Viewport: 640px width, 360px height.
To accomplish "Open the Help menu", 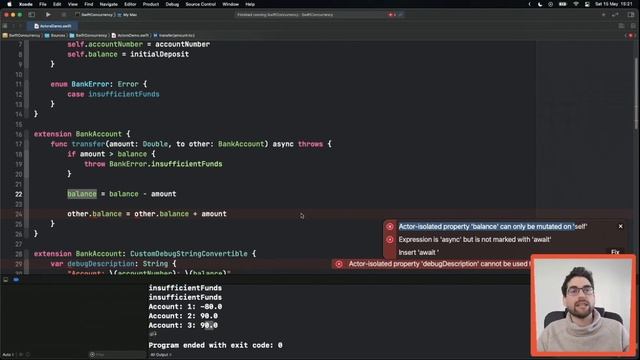I will click(x=250, y=4).
